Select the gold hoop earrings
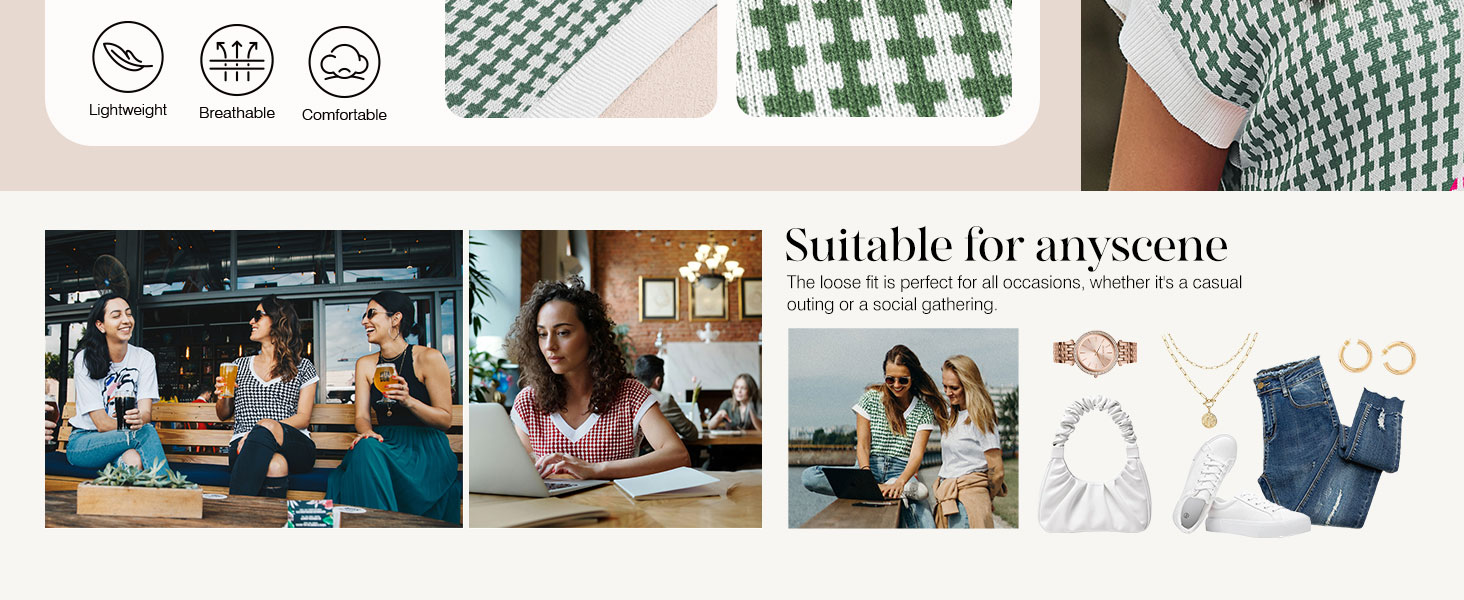 tap(1378, 357)
